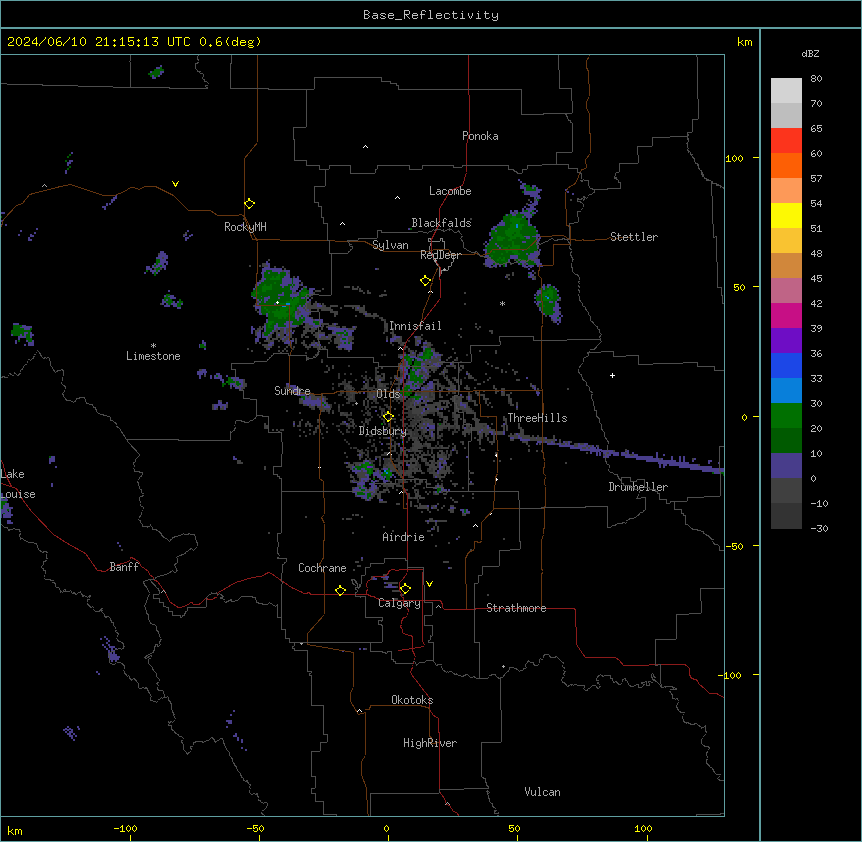The image size is (862, 842).
Task: Click the Stettler city label
Action: pyautogui.click(x=634, y=237)
